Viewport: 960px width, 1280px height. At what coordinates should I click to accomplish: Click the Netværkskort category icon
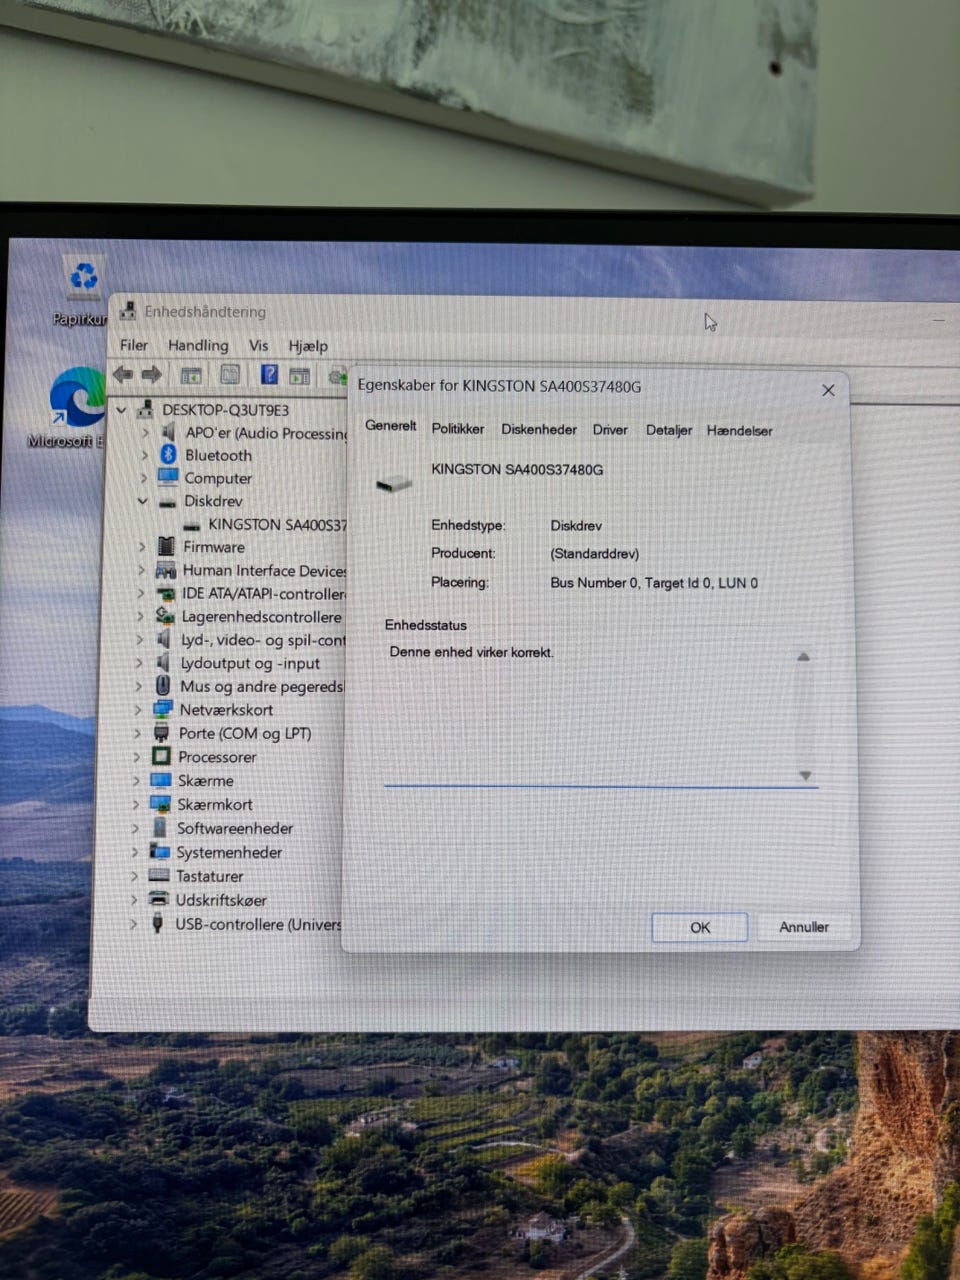(163, 710)
